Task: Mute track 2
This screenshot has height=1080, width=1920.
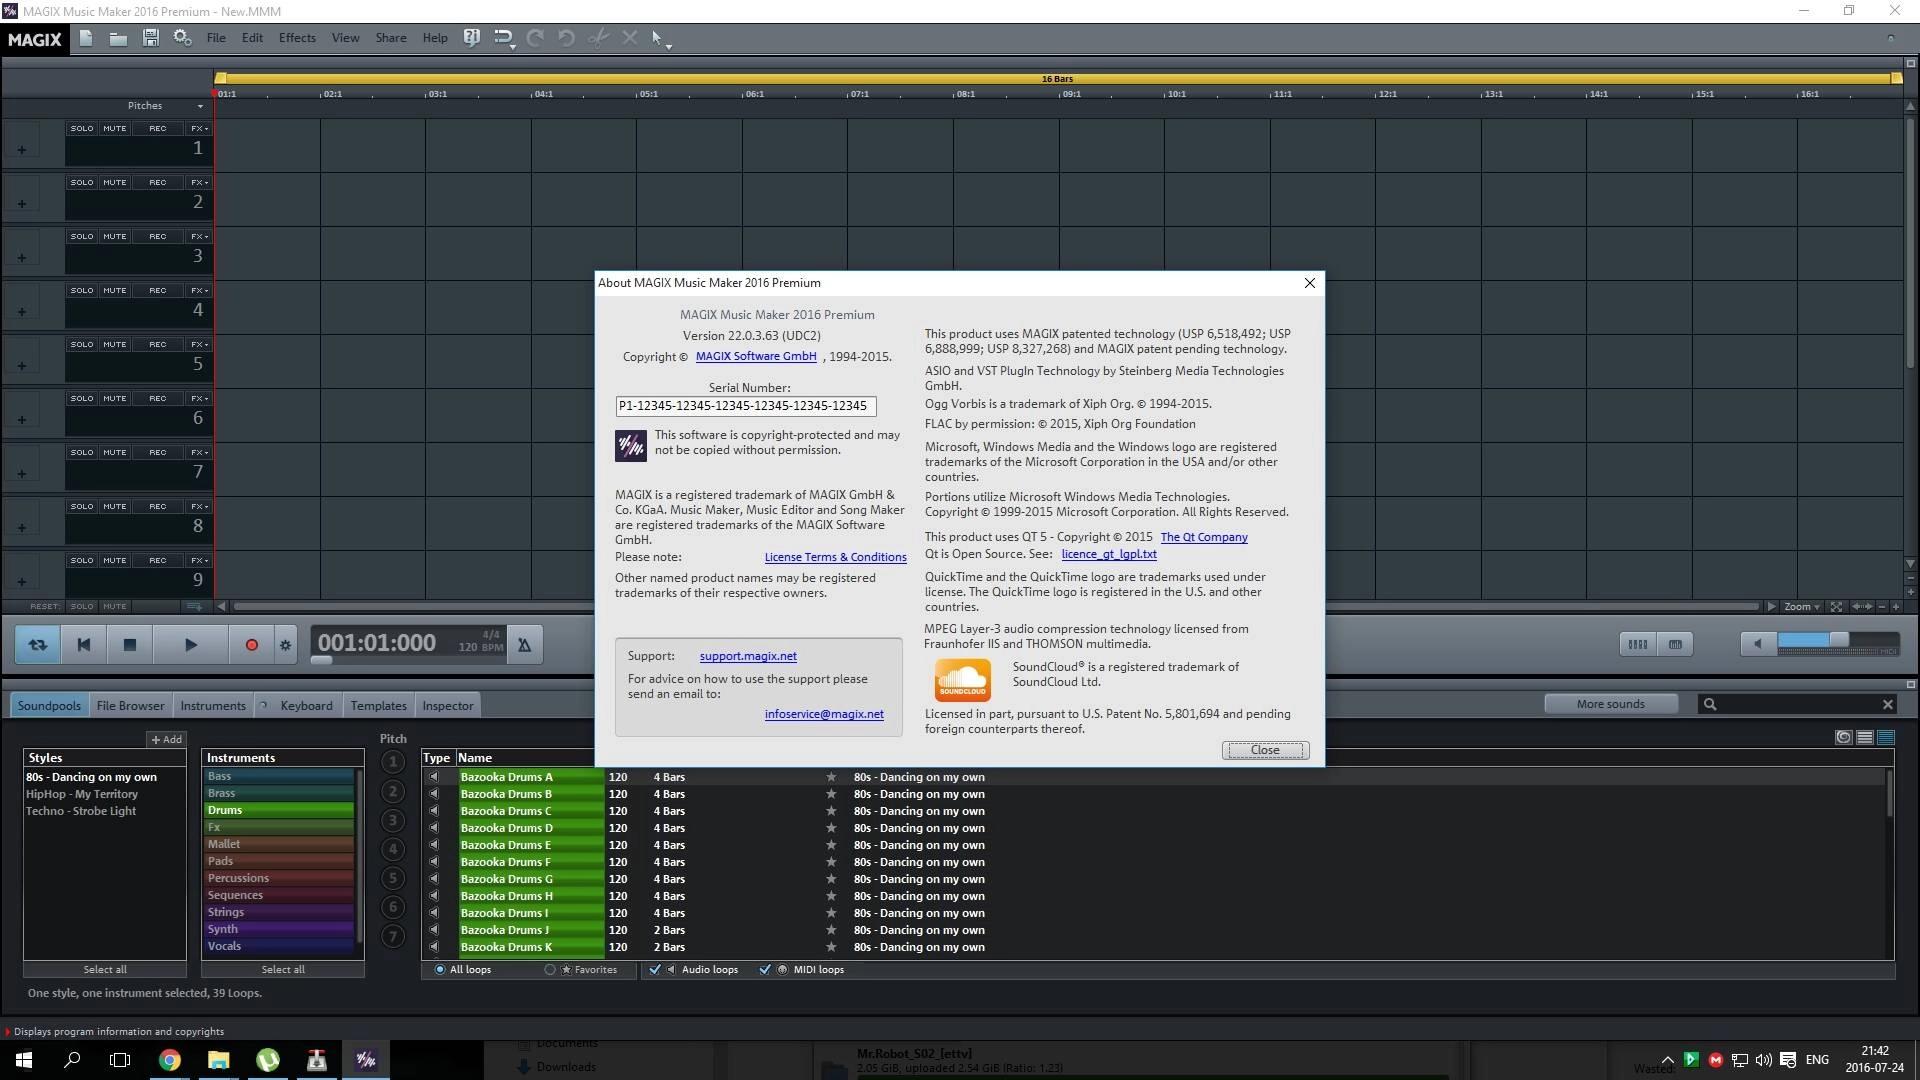Action: pyautogui.click(x=115, y=182)
